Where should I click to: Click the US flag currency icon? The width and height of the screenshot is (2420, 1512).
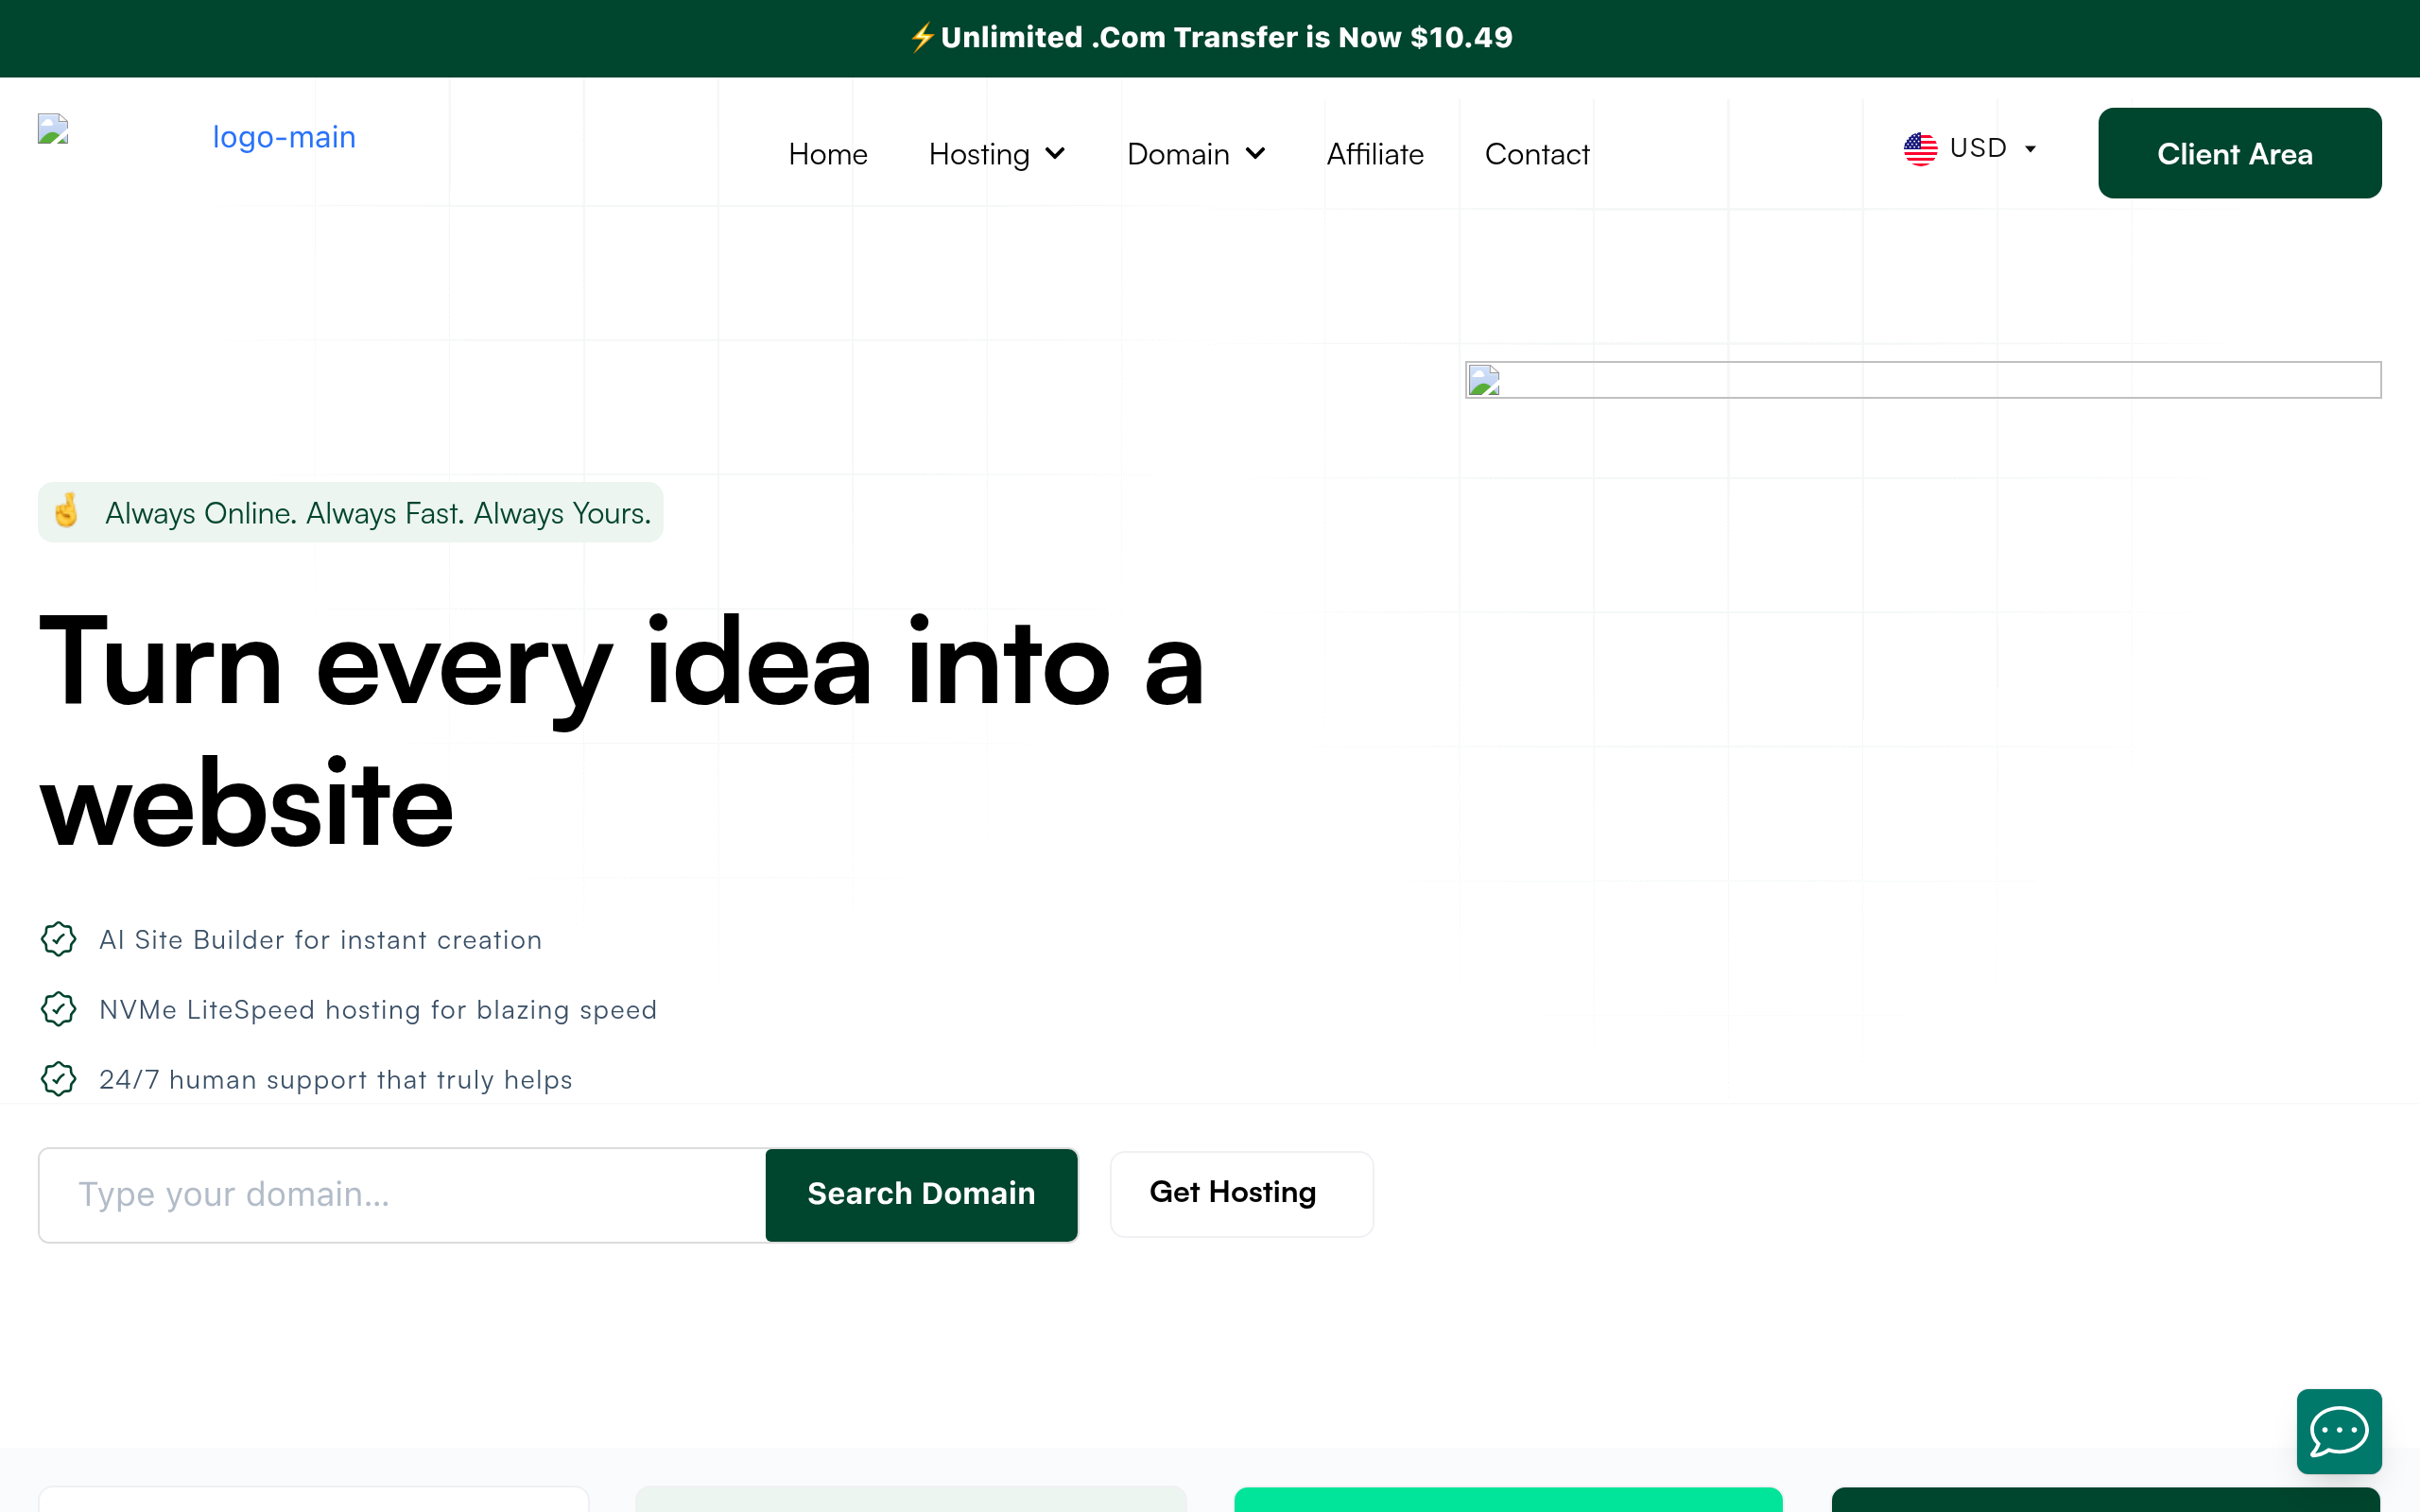coord(1920,149)
